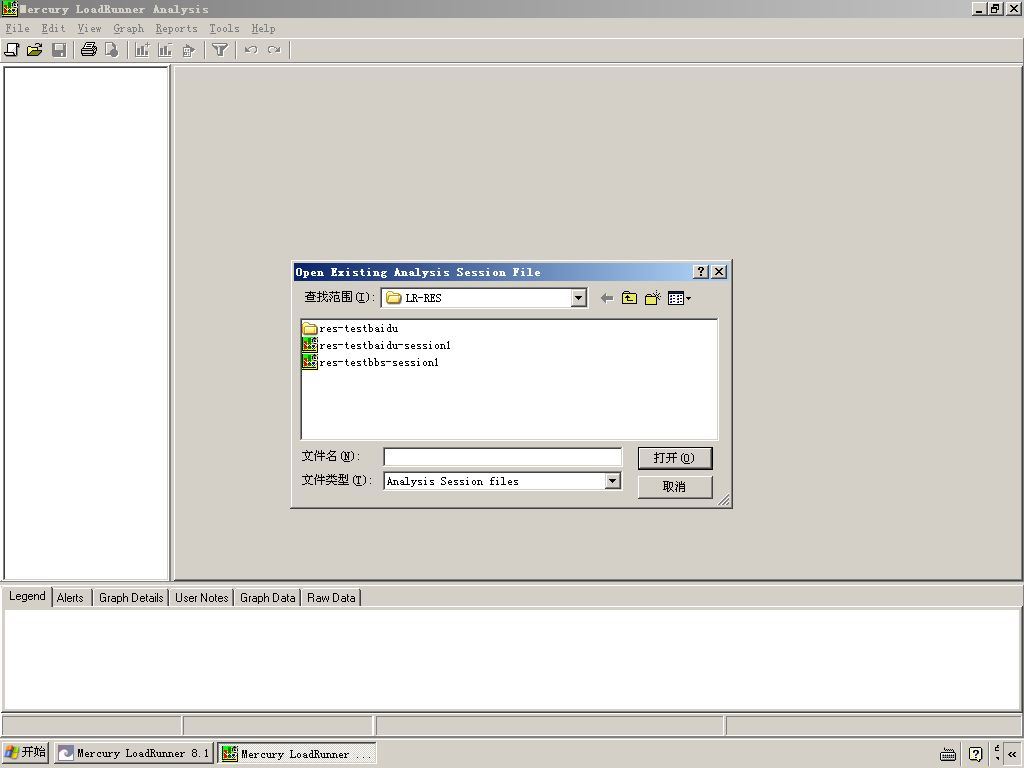Expand the LR-RES look-in dropdown
Viewport: 1024px width, 768px height.
[578, 298]
